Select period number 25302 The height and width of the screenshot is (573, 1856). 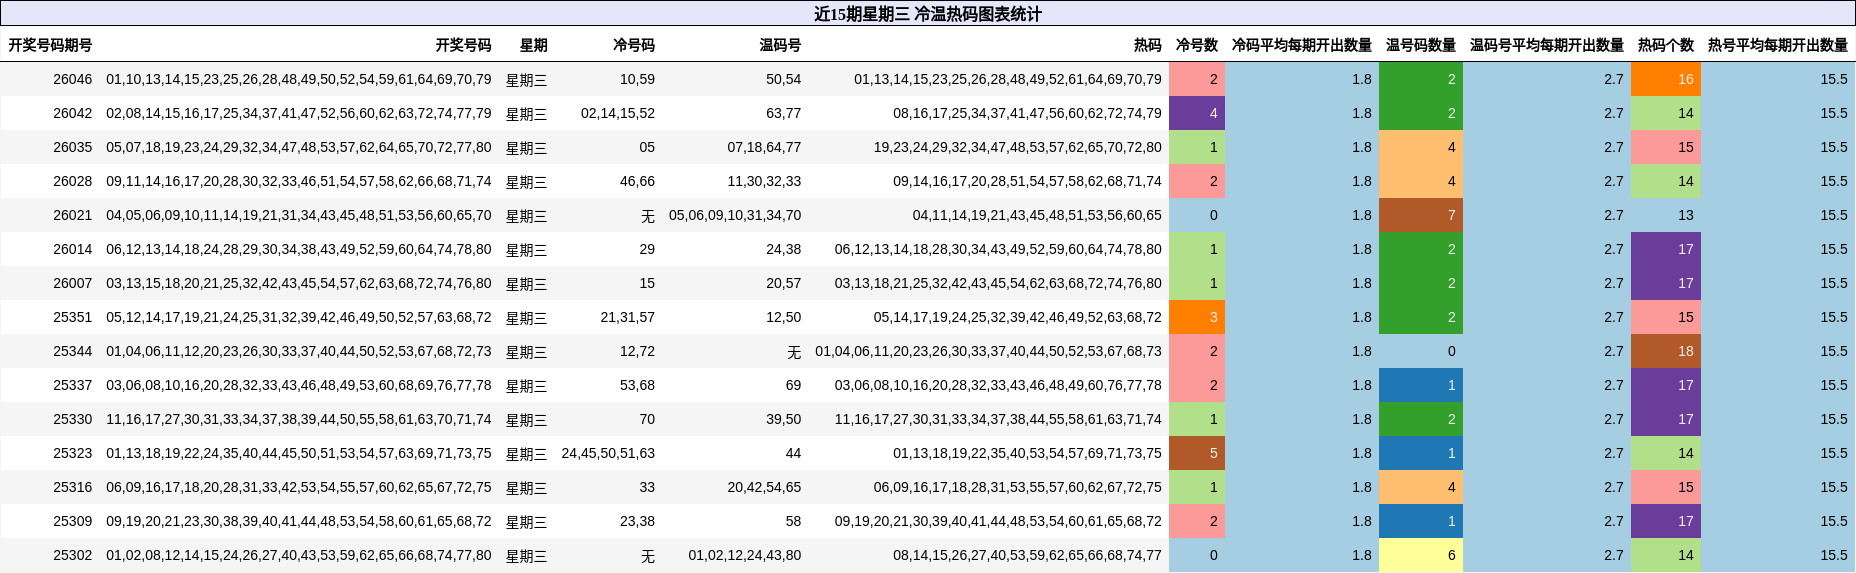pyautogui.click(x=72, y=555)
